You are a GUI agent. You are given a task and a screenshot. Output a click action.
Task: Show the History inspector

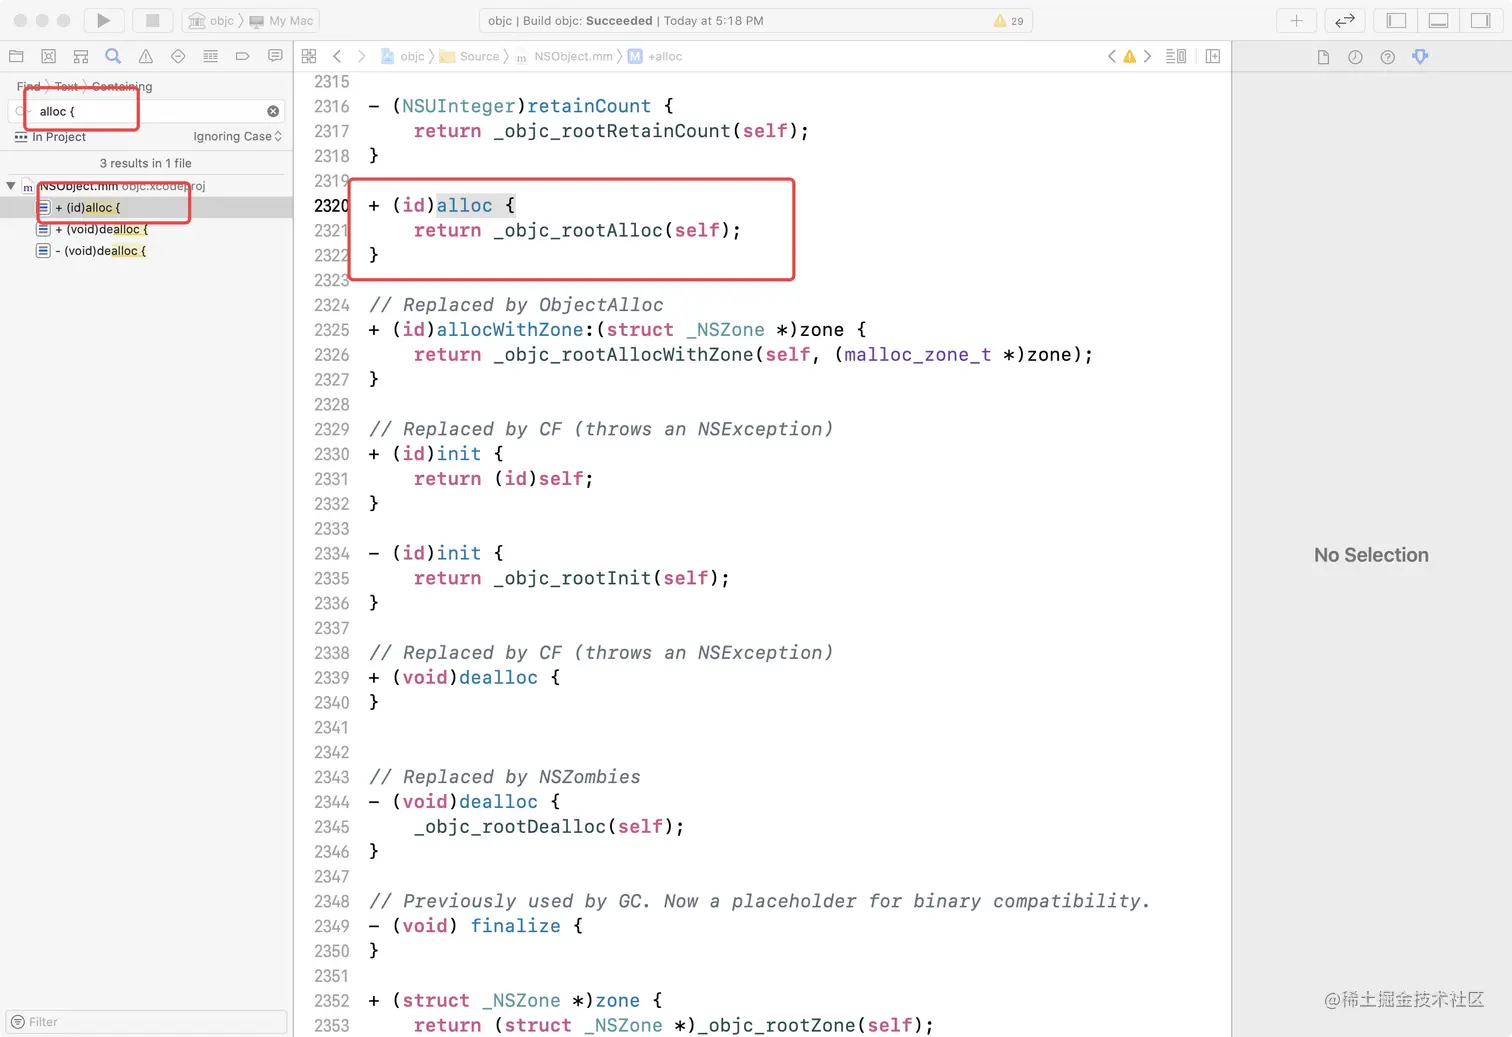click(x=1355, y=57)
